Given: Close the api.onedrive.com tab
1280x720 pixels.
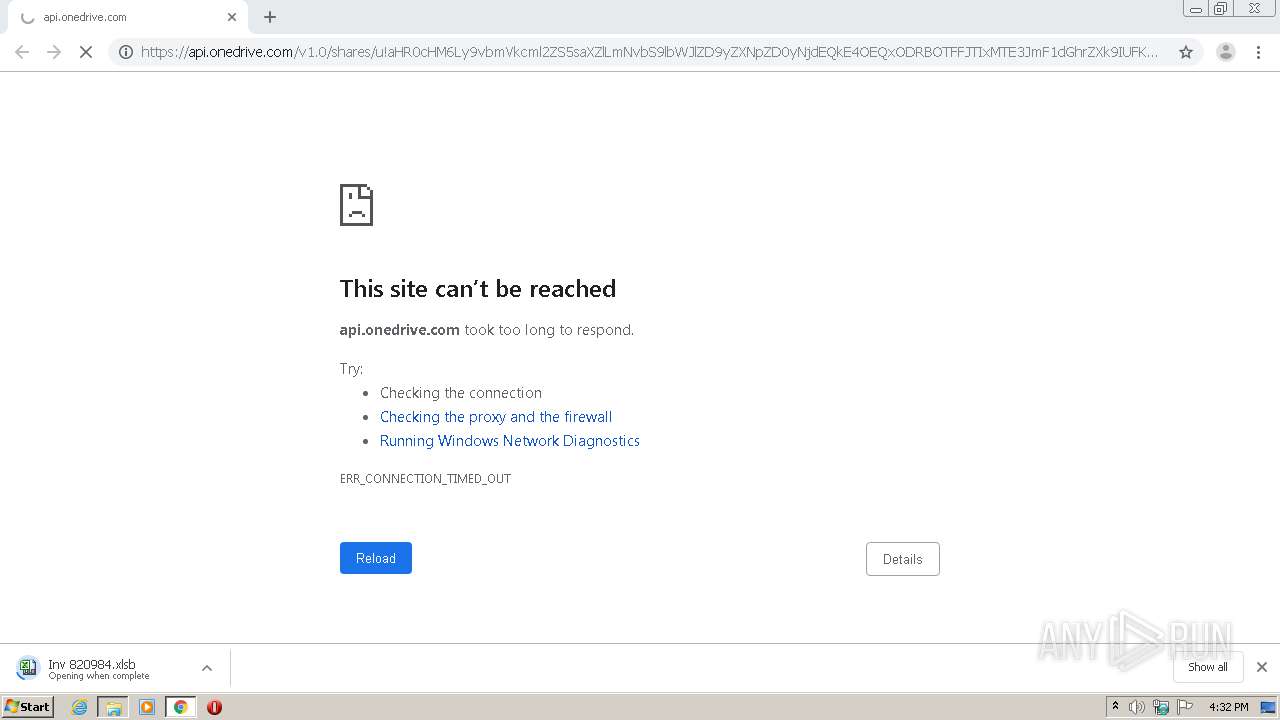Looking at the screenshot, I should tap(232, 17).
